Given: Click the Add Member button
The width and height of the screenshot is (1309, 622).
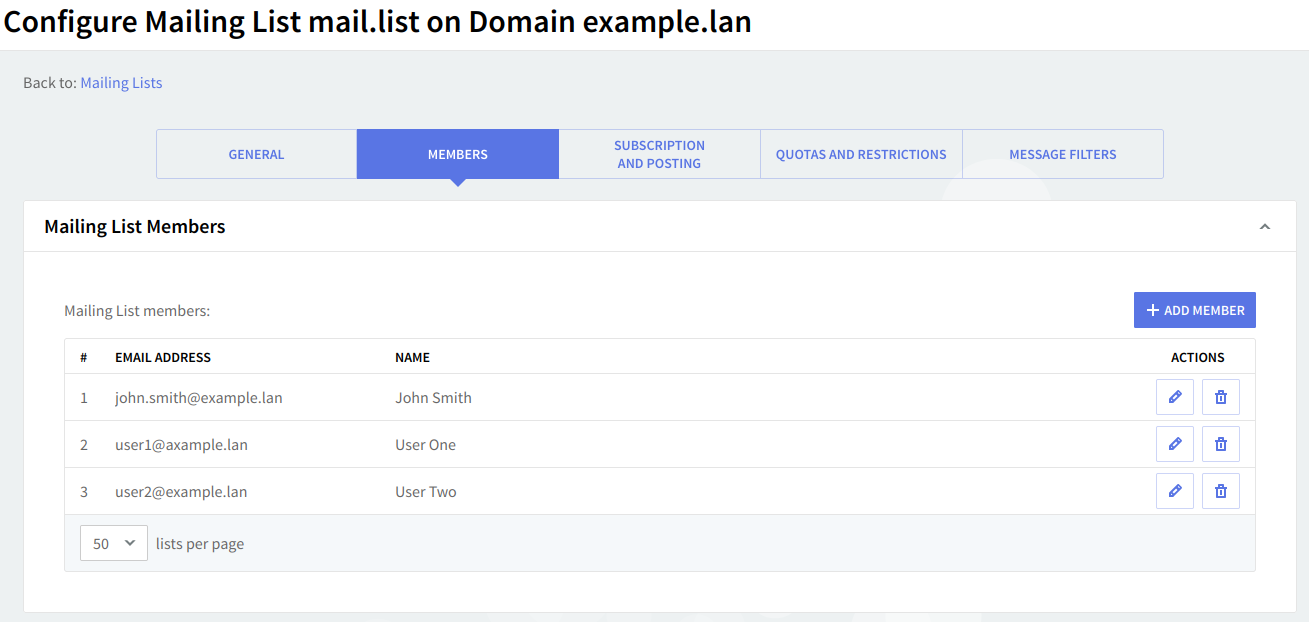Looking at the screenshot, I should coord(1194,310).
